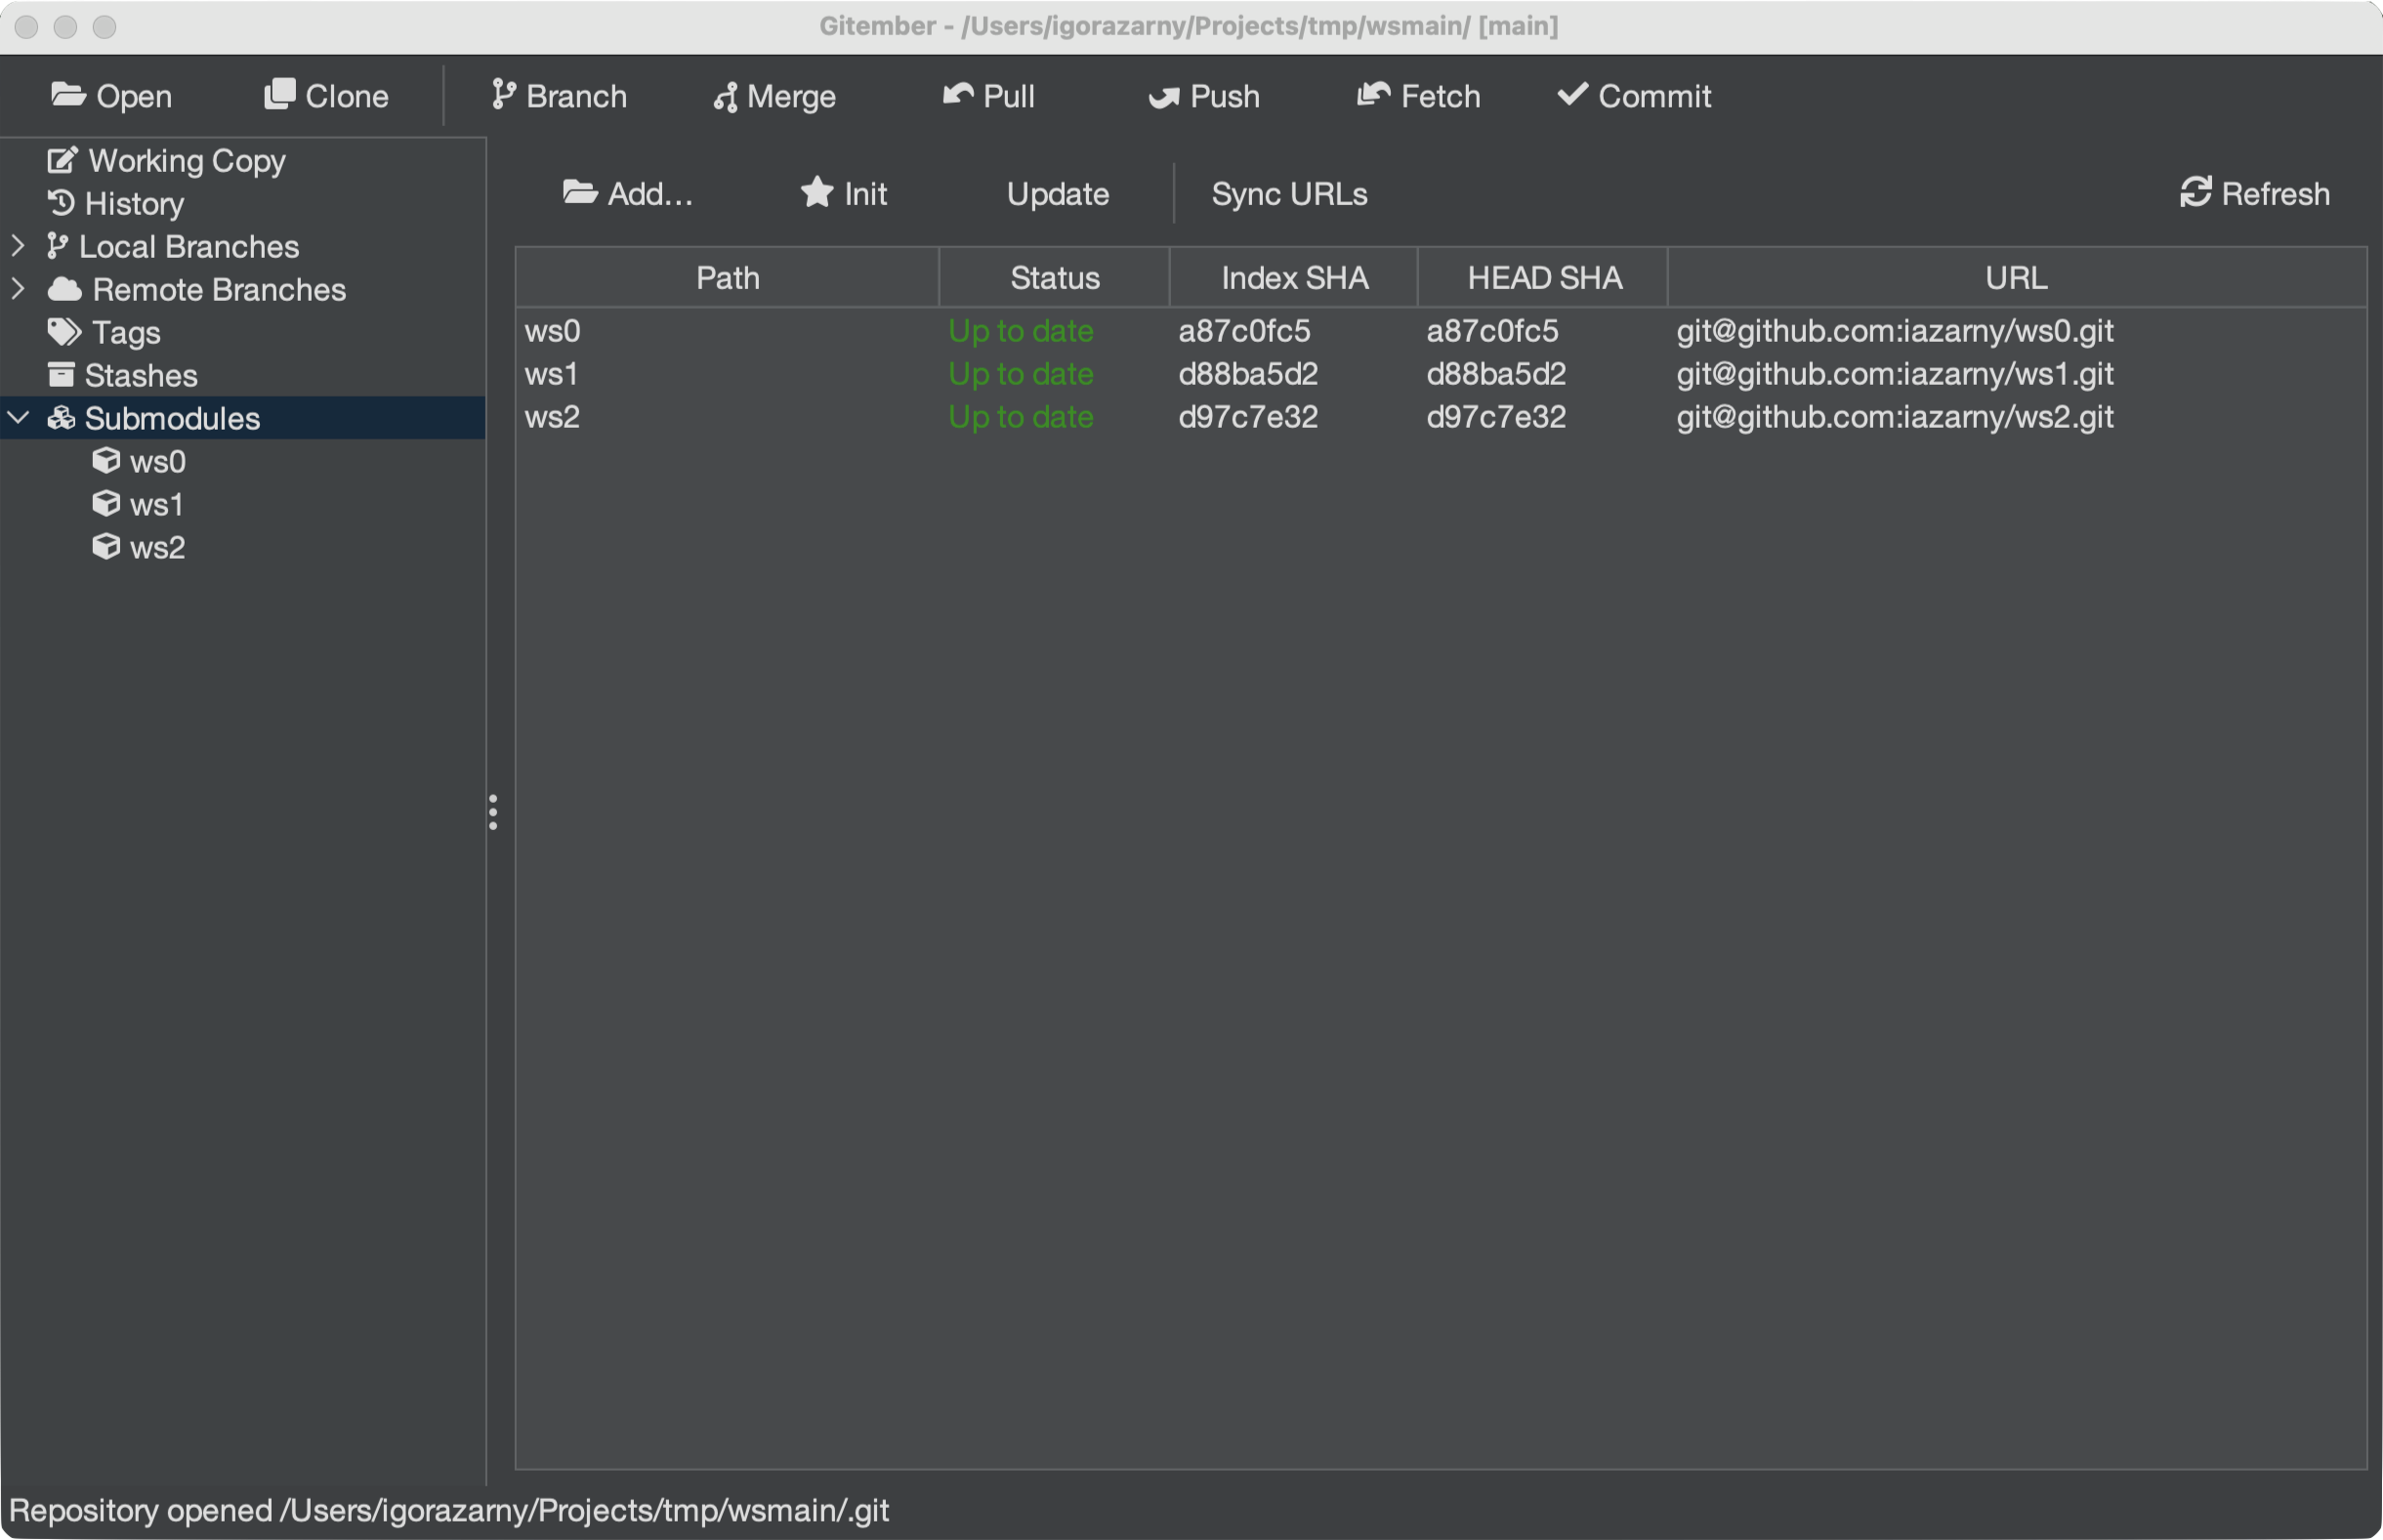Click the Add... button label
2383x1540 pixels.
(650, 194)
